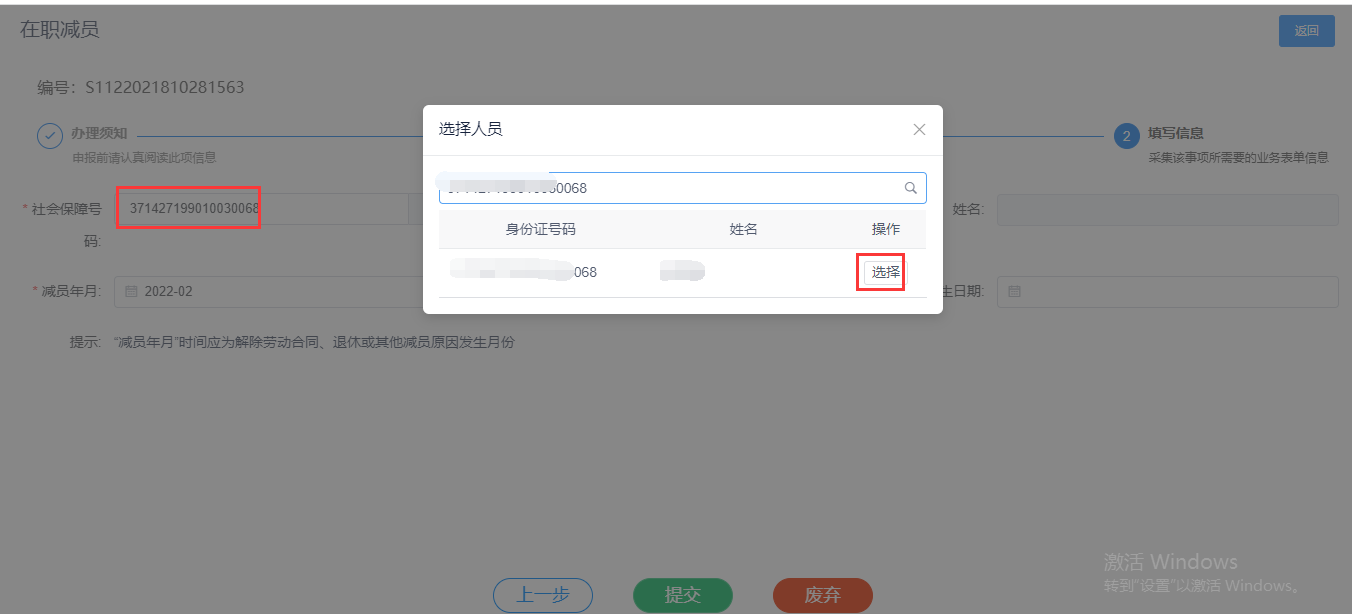Open the 出生日期 date field
The height and width of the screenshot is (614, 1352).
point(1168,292)
